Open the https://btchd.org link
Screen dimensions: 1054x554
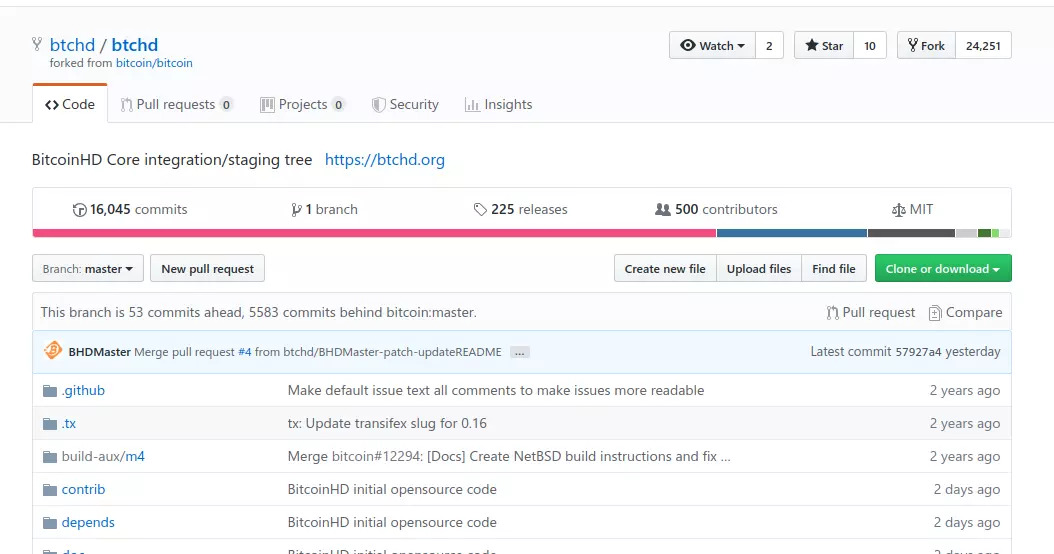tap(384, 159)
